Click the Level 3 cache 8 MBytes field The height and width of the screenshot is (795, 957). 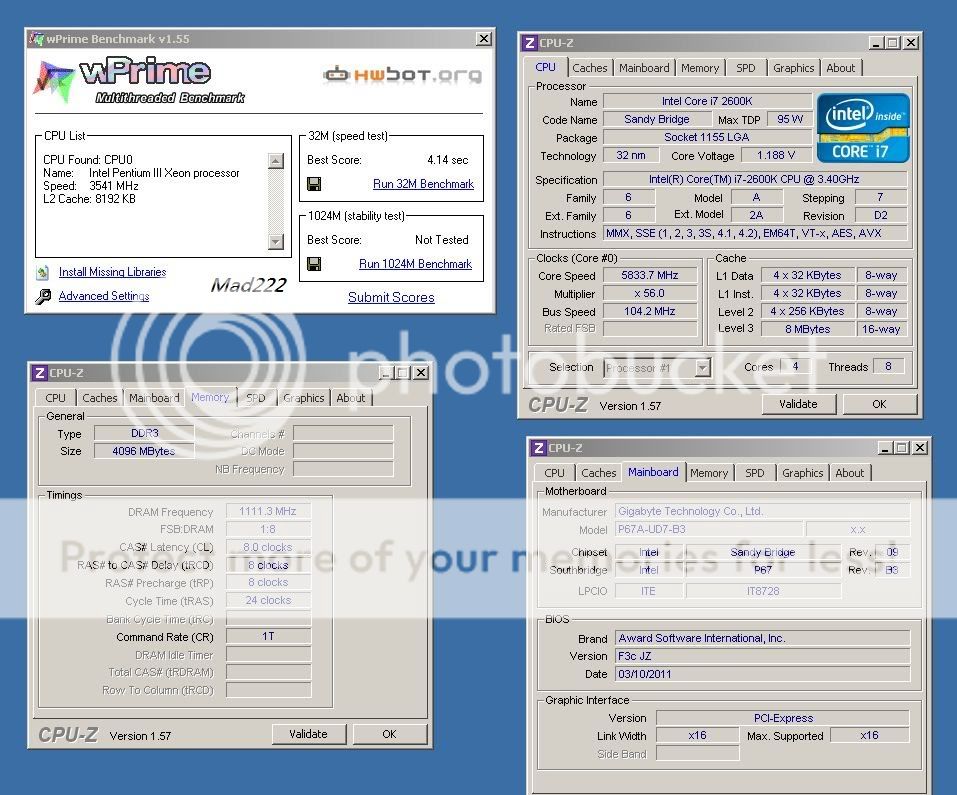tap(807, 329)
